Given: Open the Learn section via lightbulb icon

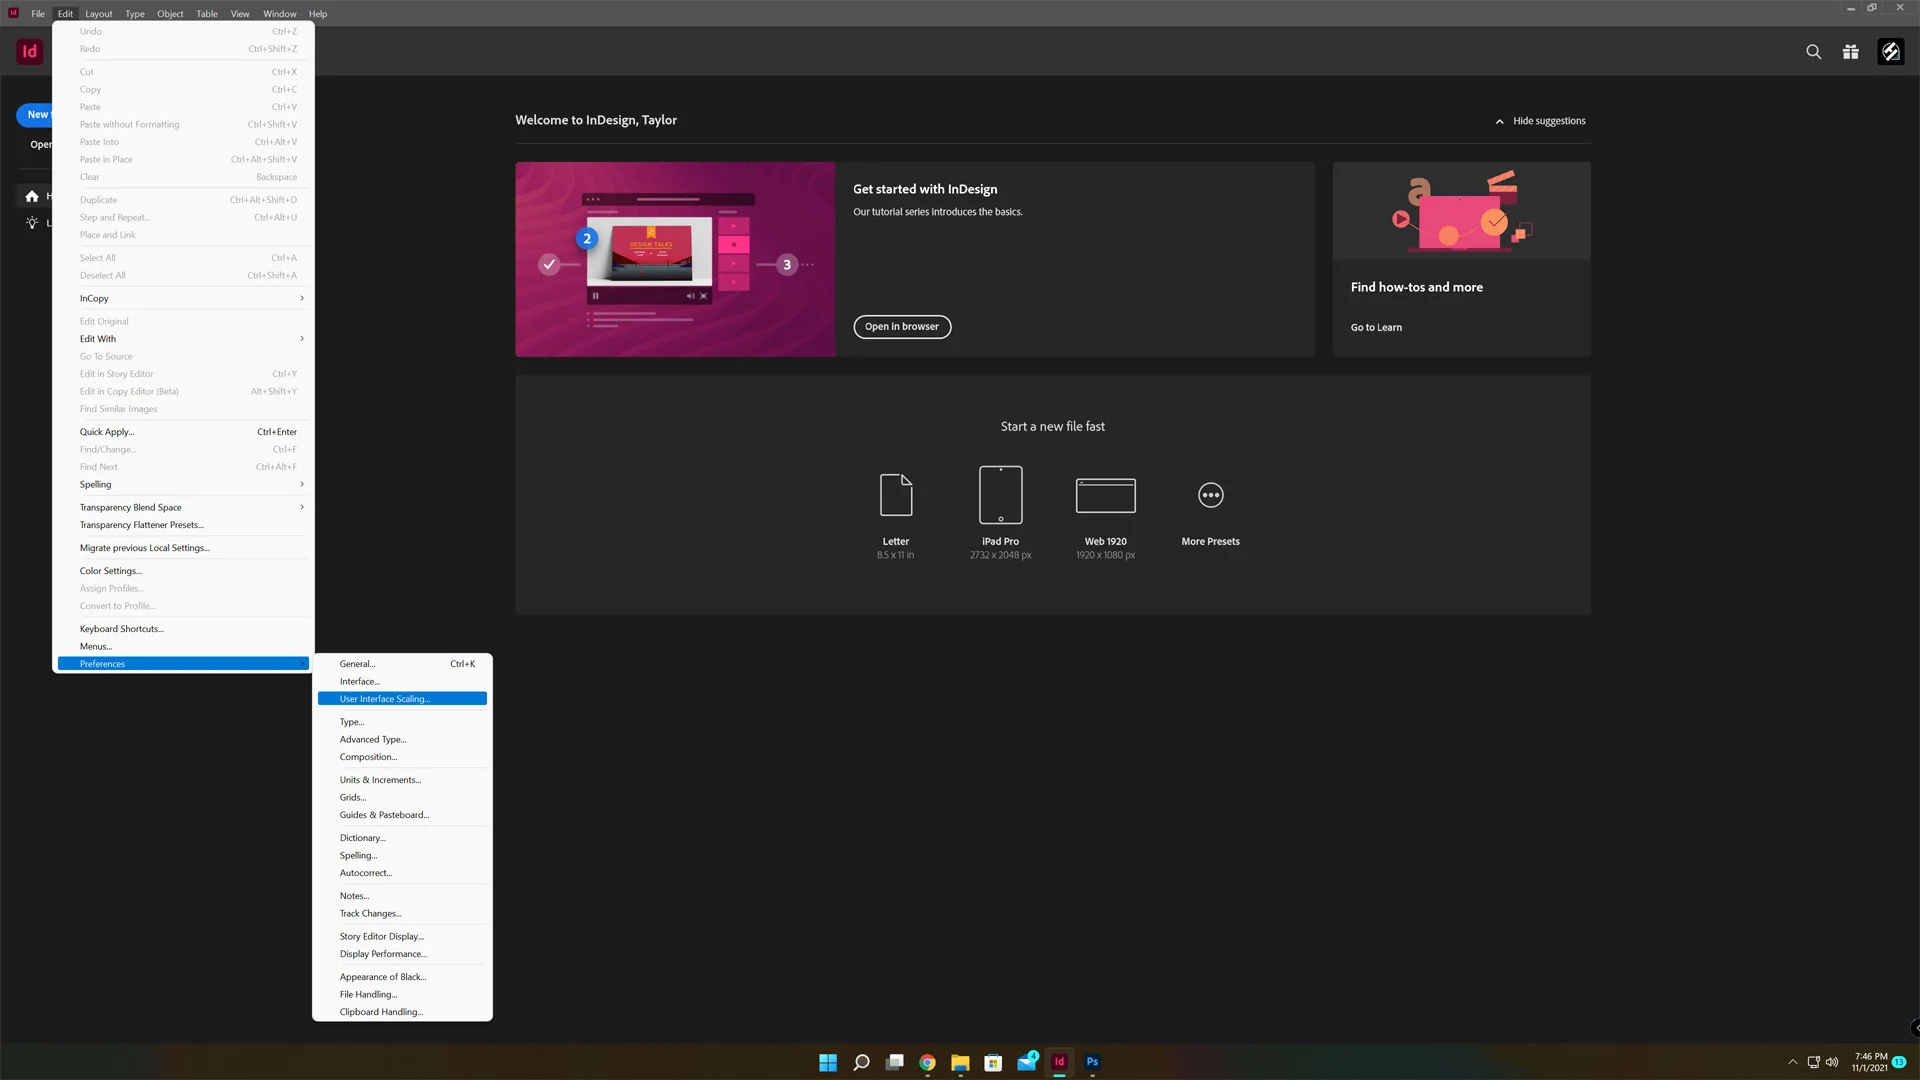Looking at the screenshot, I should pos(32,222).
